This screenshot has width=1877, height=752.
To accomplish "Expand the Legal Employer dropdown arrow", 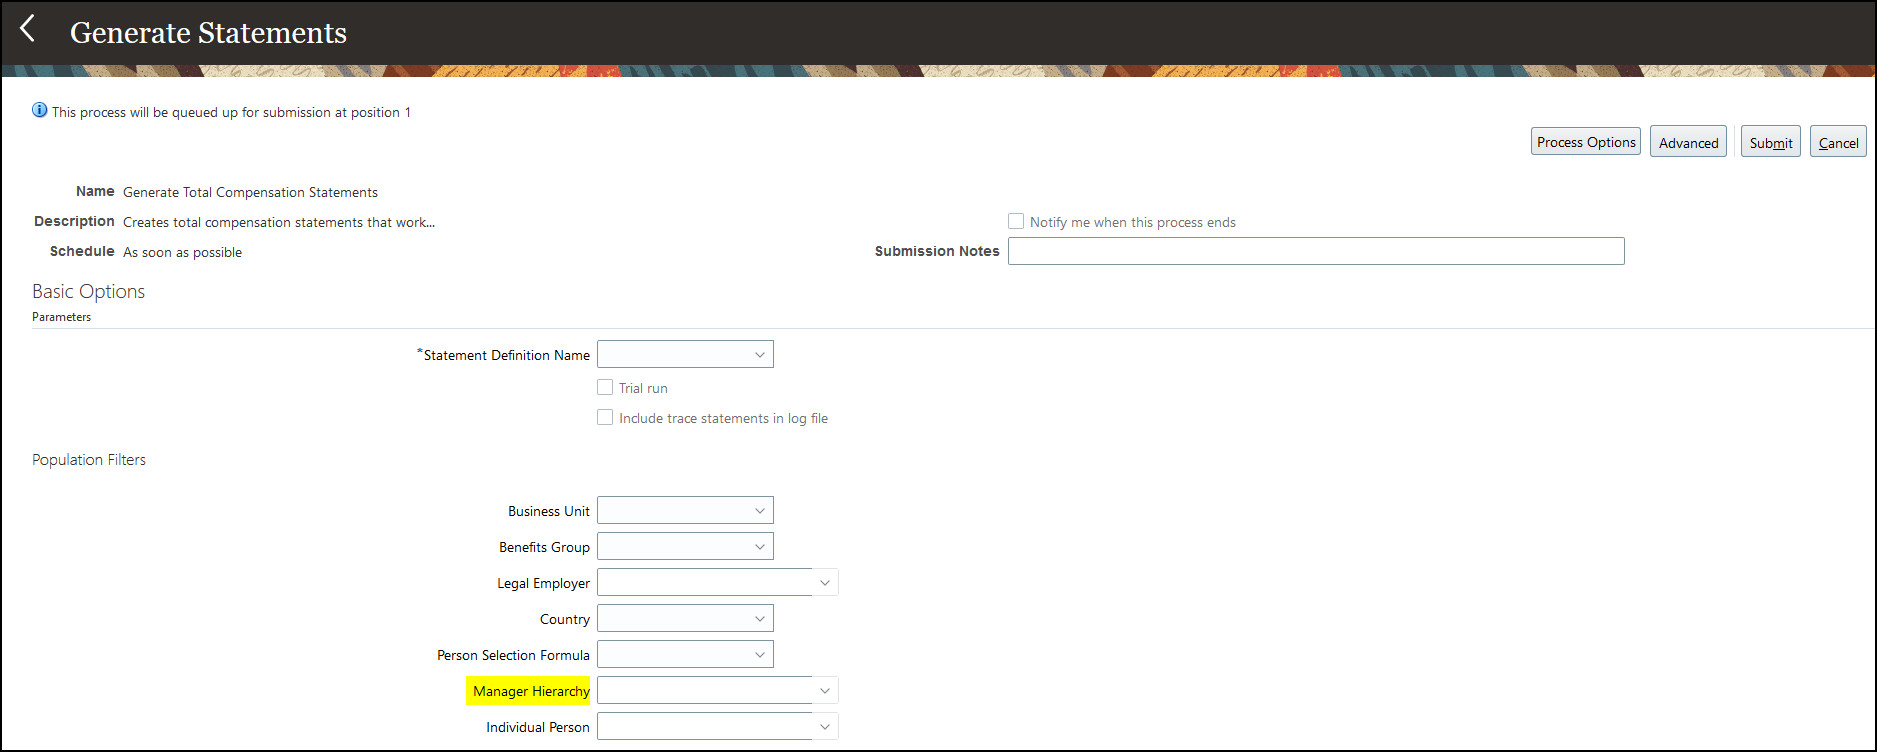I will (x=825, y=582).
